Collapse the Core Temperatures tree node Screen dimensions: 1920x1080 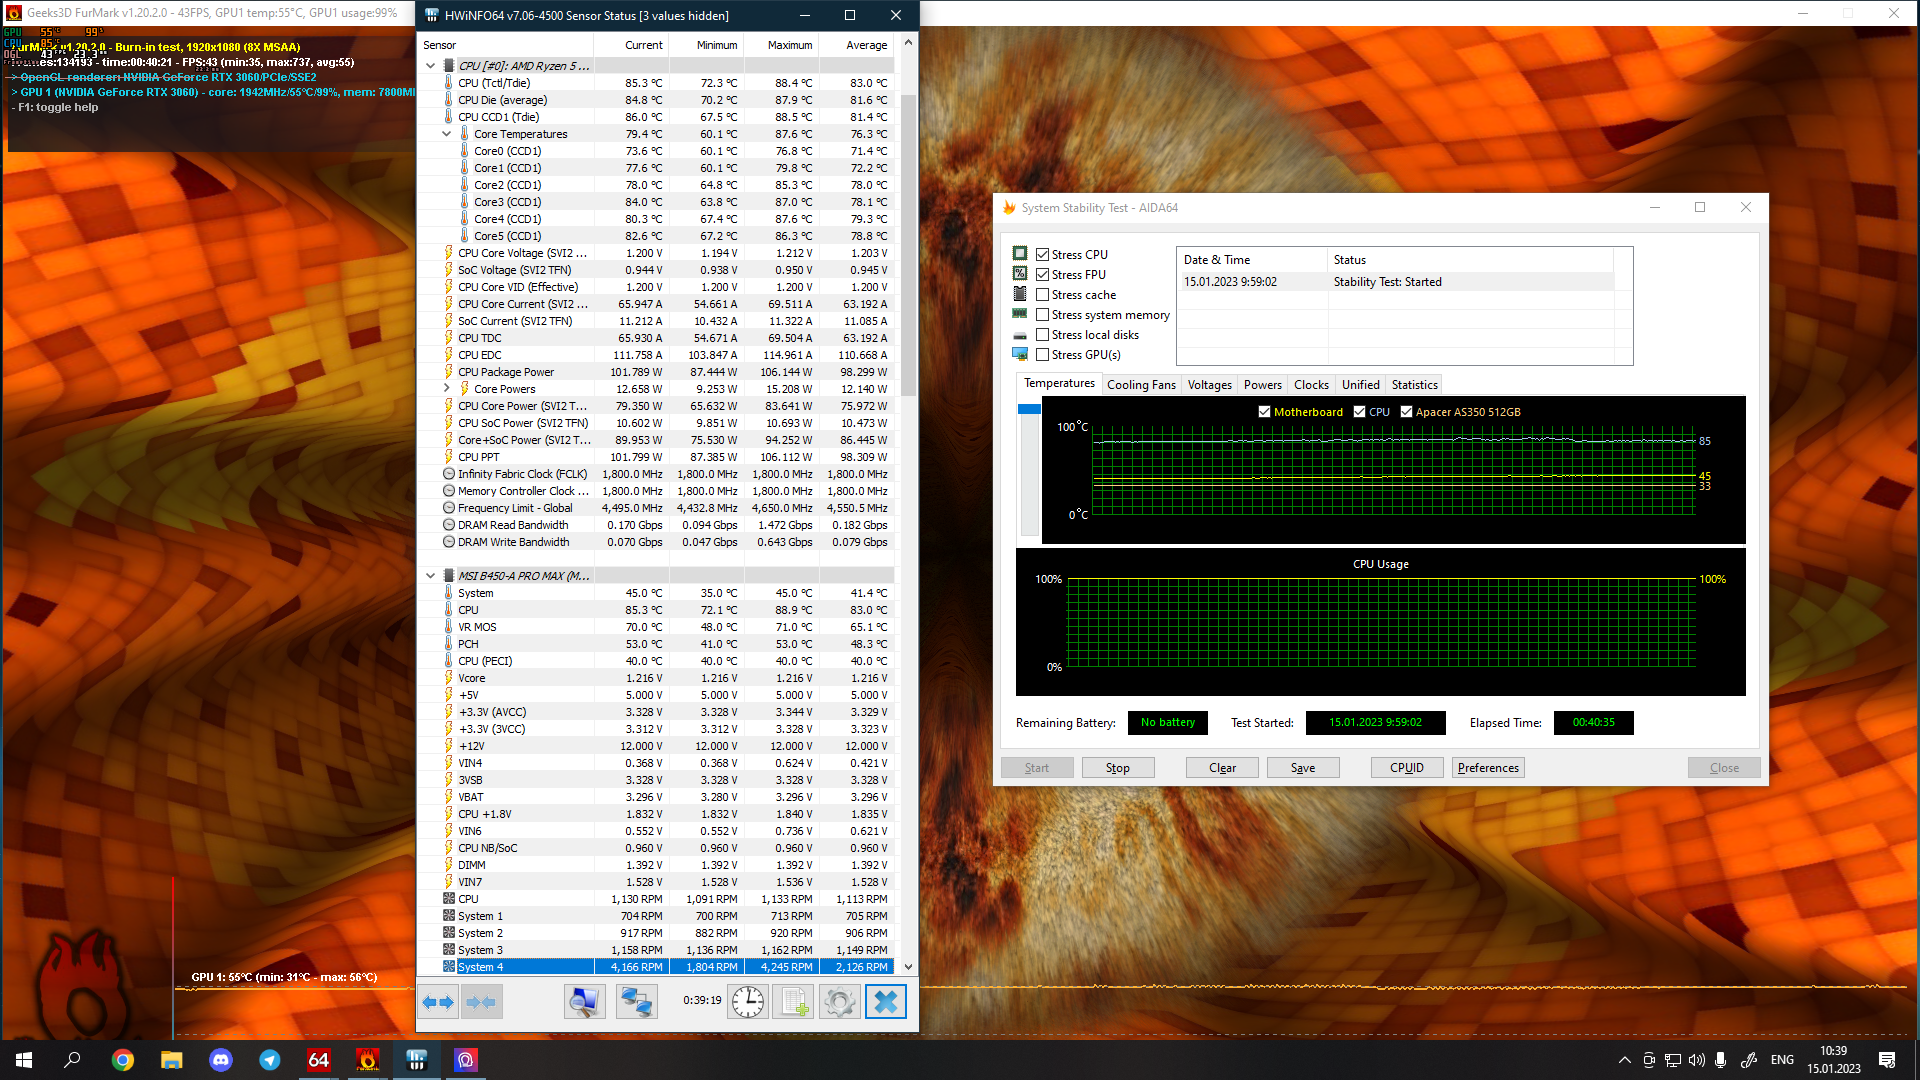(x=447, y=134)
